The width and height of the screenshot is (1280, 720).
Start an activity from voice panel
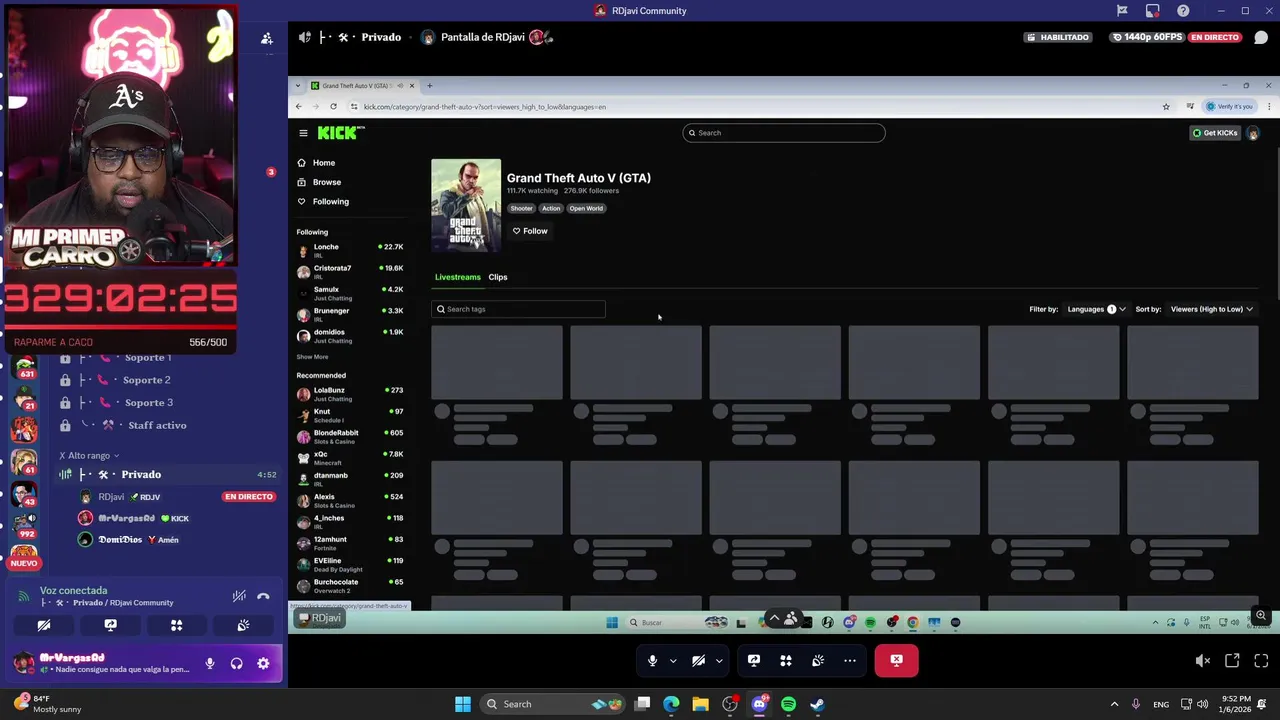click(x=176, y=625)
